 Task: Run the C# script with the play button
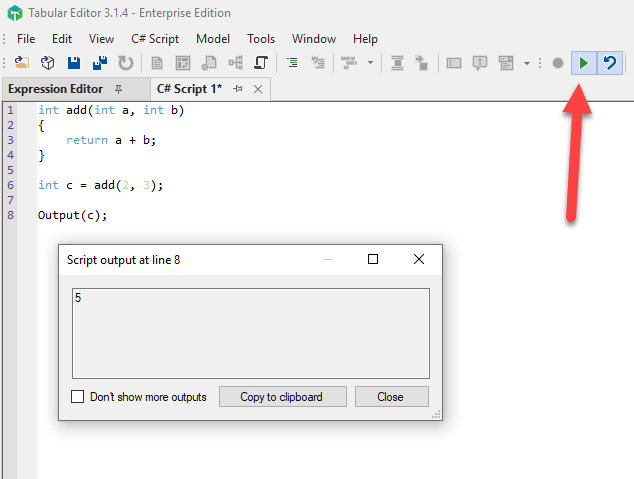point(582,63)
